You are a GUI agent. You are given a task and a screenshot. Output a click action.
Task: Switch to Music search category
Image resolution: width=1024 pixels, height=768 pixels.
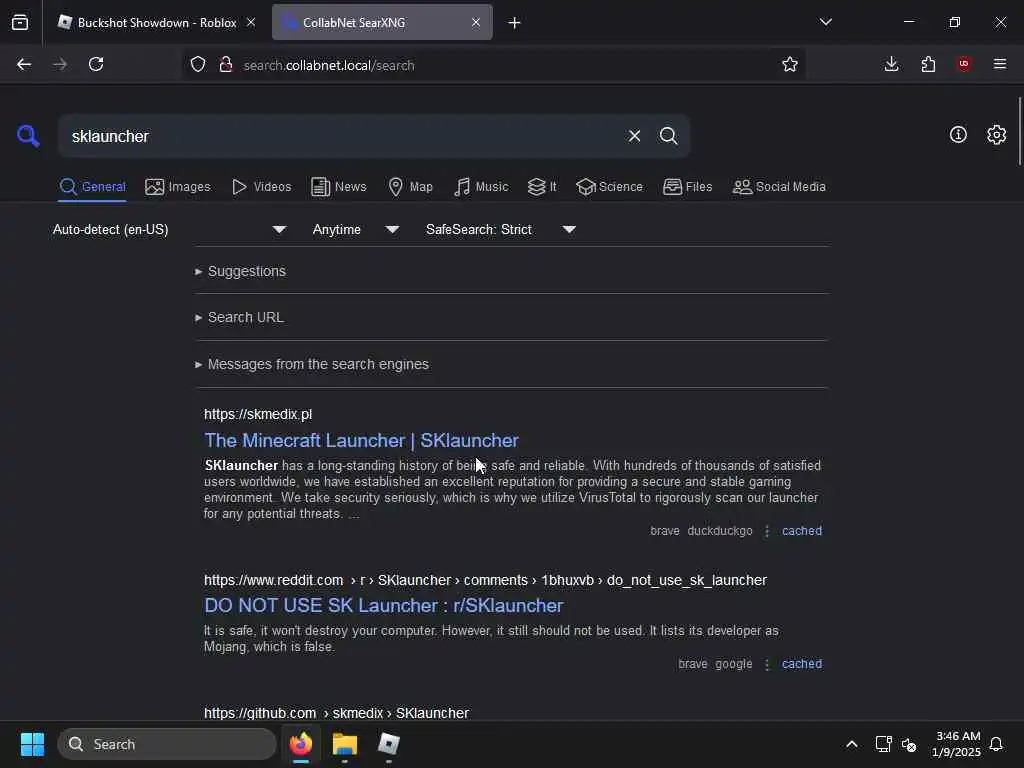(481, 187)
